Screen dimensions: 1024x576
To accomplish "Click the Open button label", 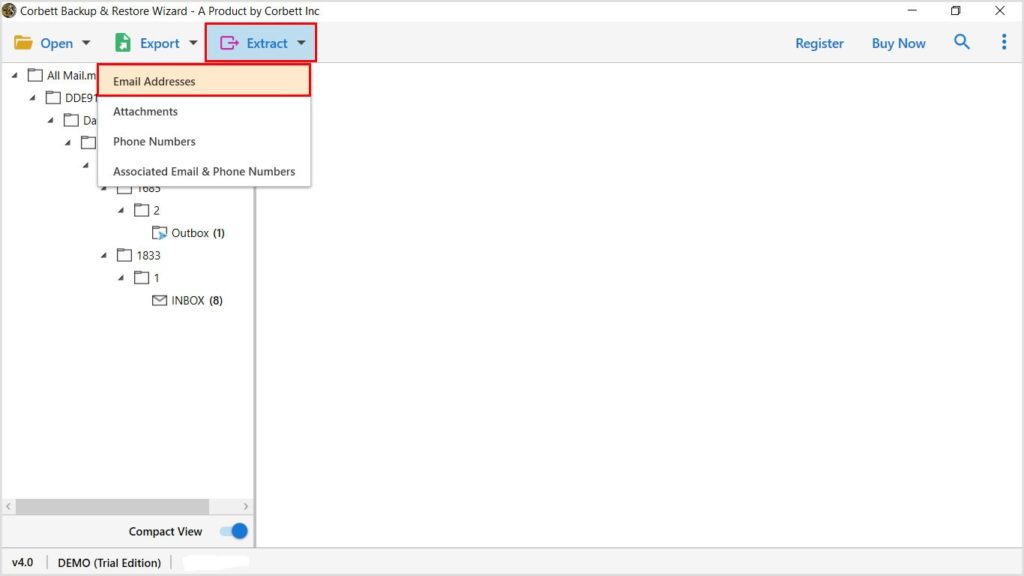I will pyautogui.click(x=57, y=43).
